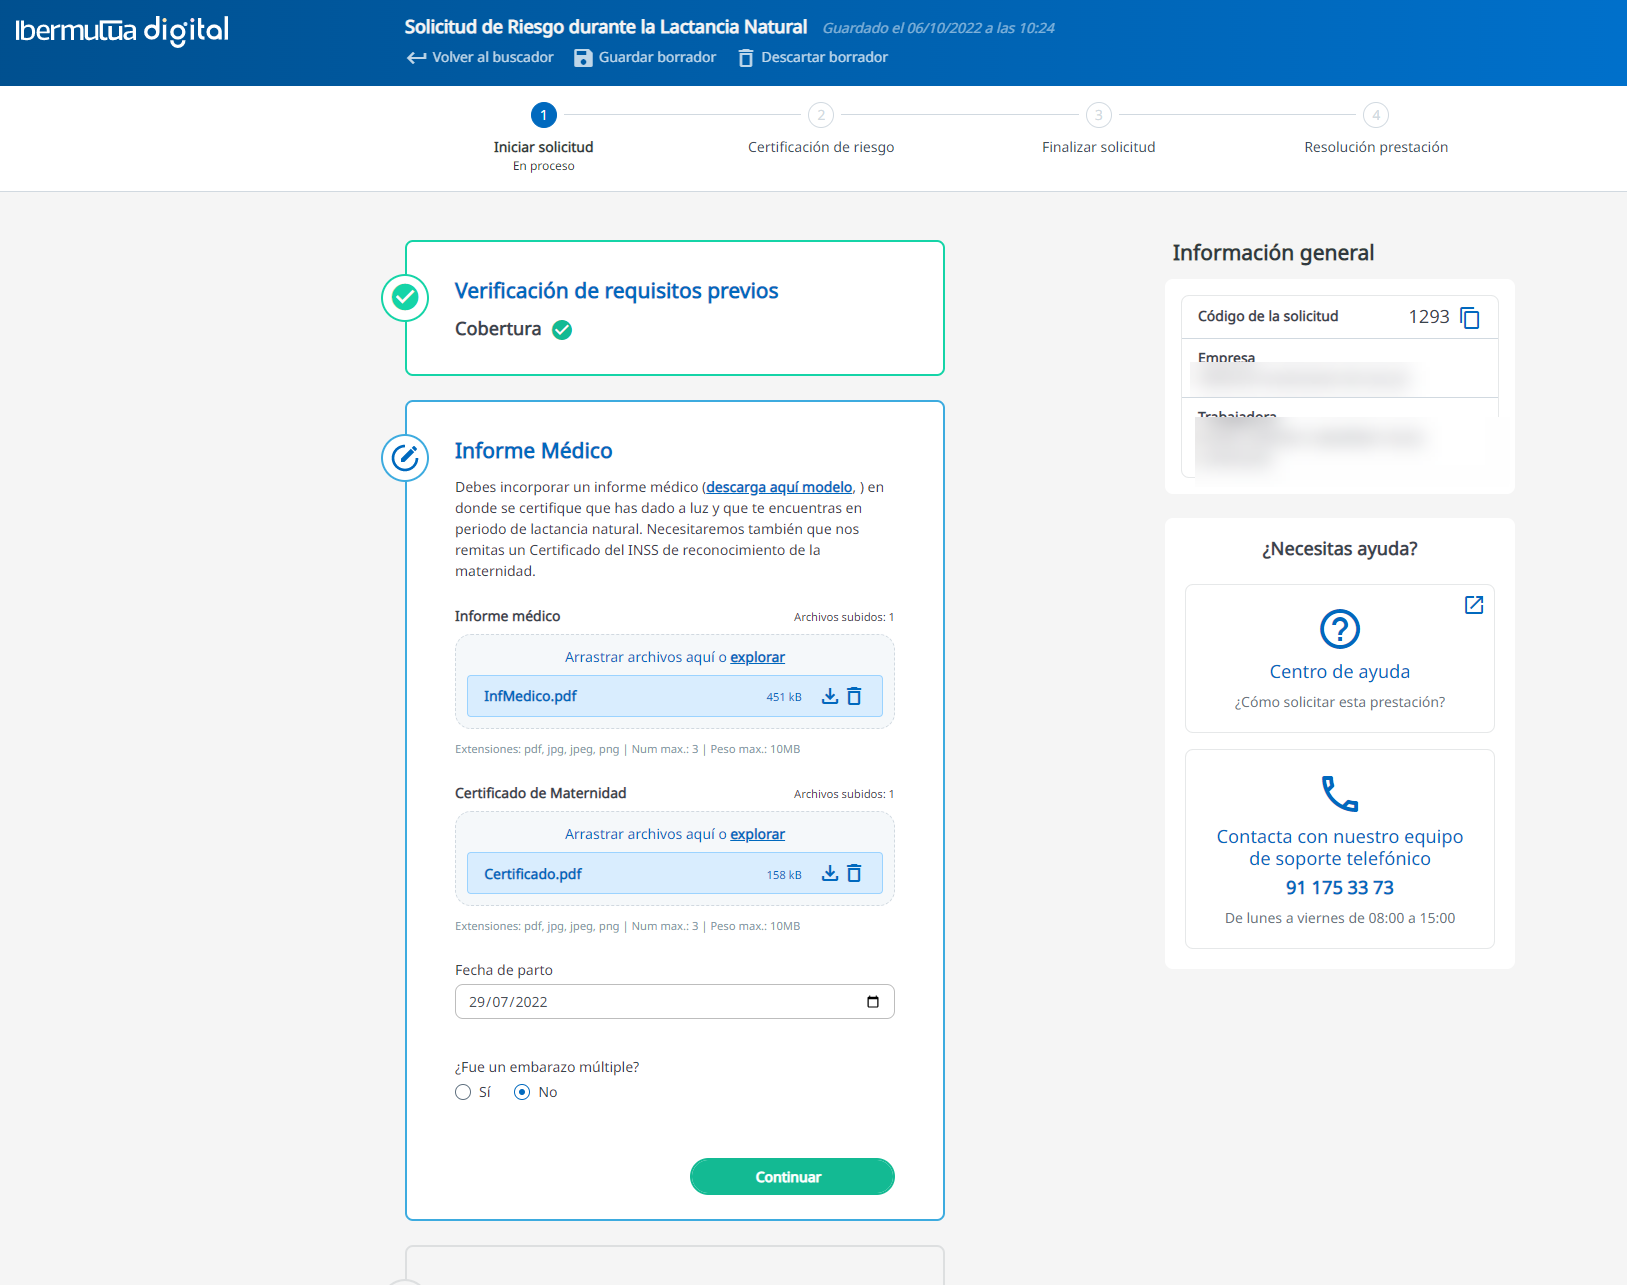Image resolution: width=1627 pixels, height=1285 pixels.
Task: Click Volver al buscador
Action: [x=480, y=58]
